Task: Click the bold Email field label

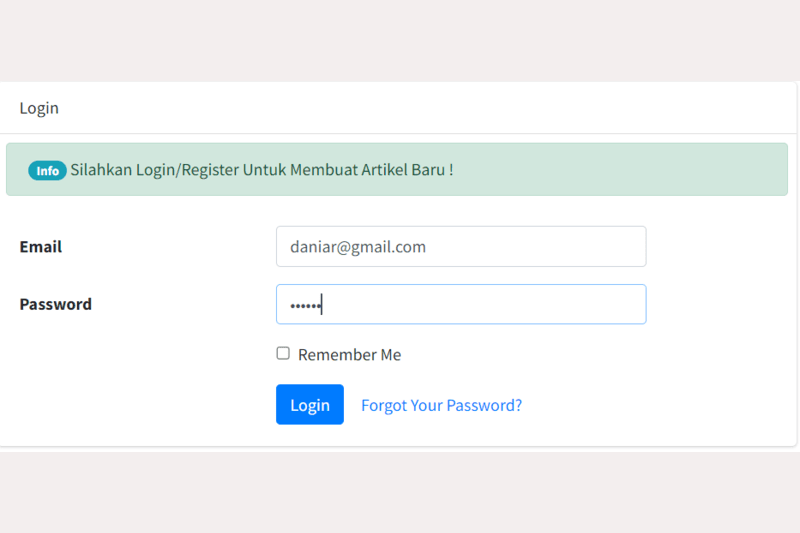Action: coord(41,247)
